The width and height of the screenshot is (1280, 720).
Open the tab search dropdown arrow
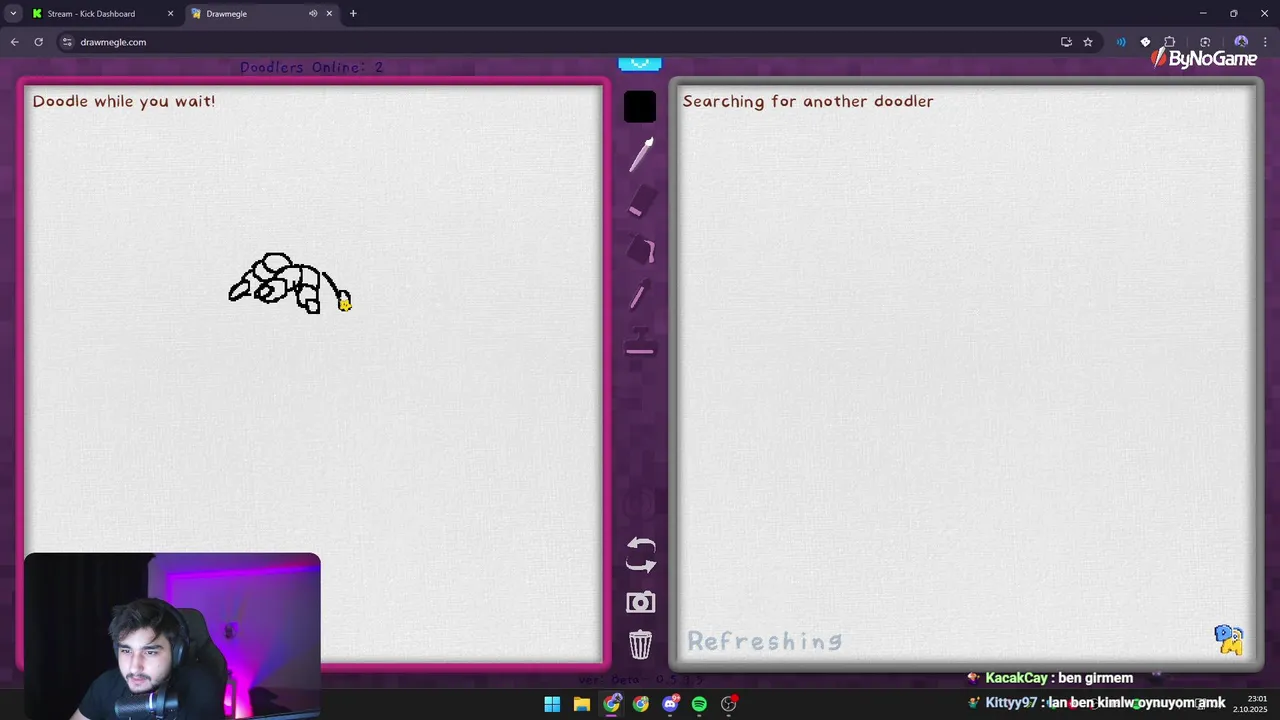tap(13, 14)
